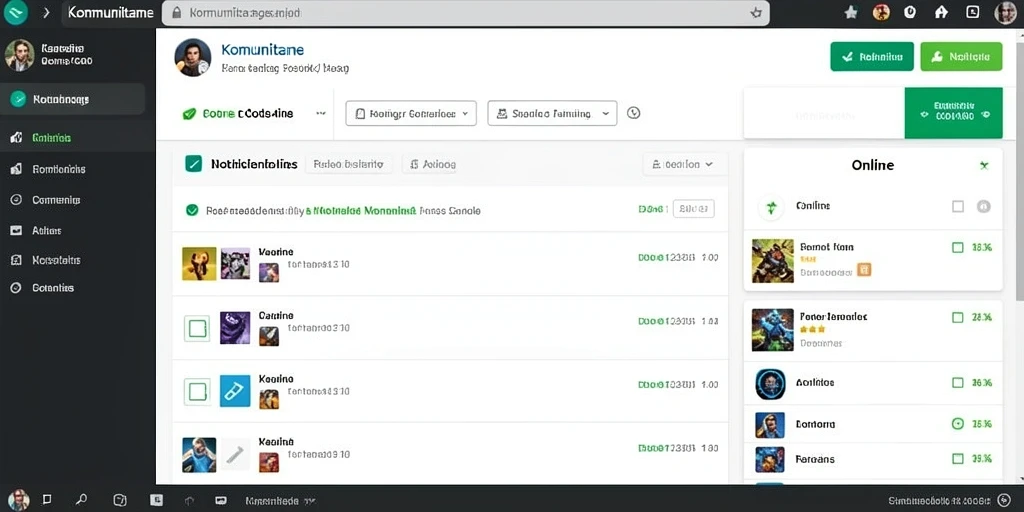Image resolution: width=1024 pixels, height=512 pixels.
Task: Tick the gray checkbox in the Oniine row
Action: tap(957, 206)
